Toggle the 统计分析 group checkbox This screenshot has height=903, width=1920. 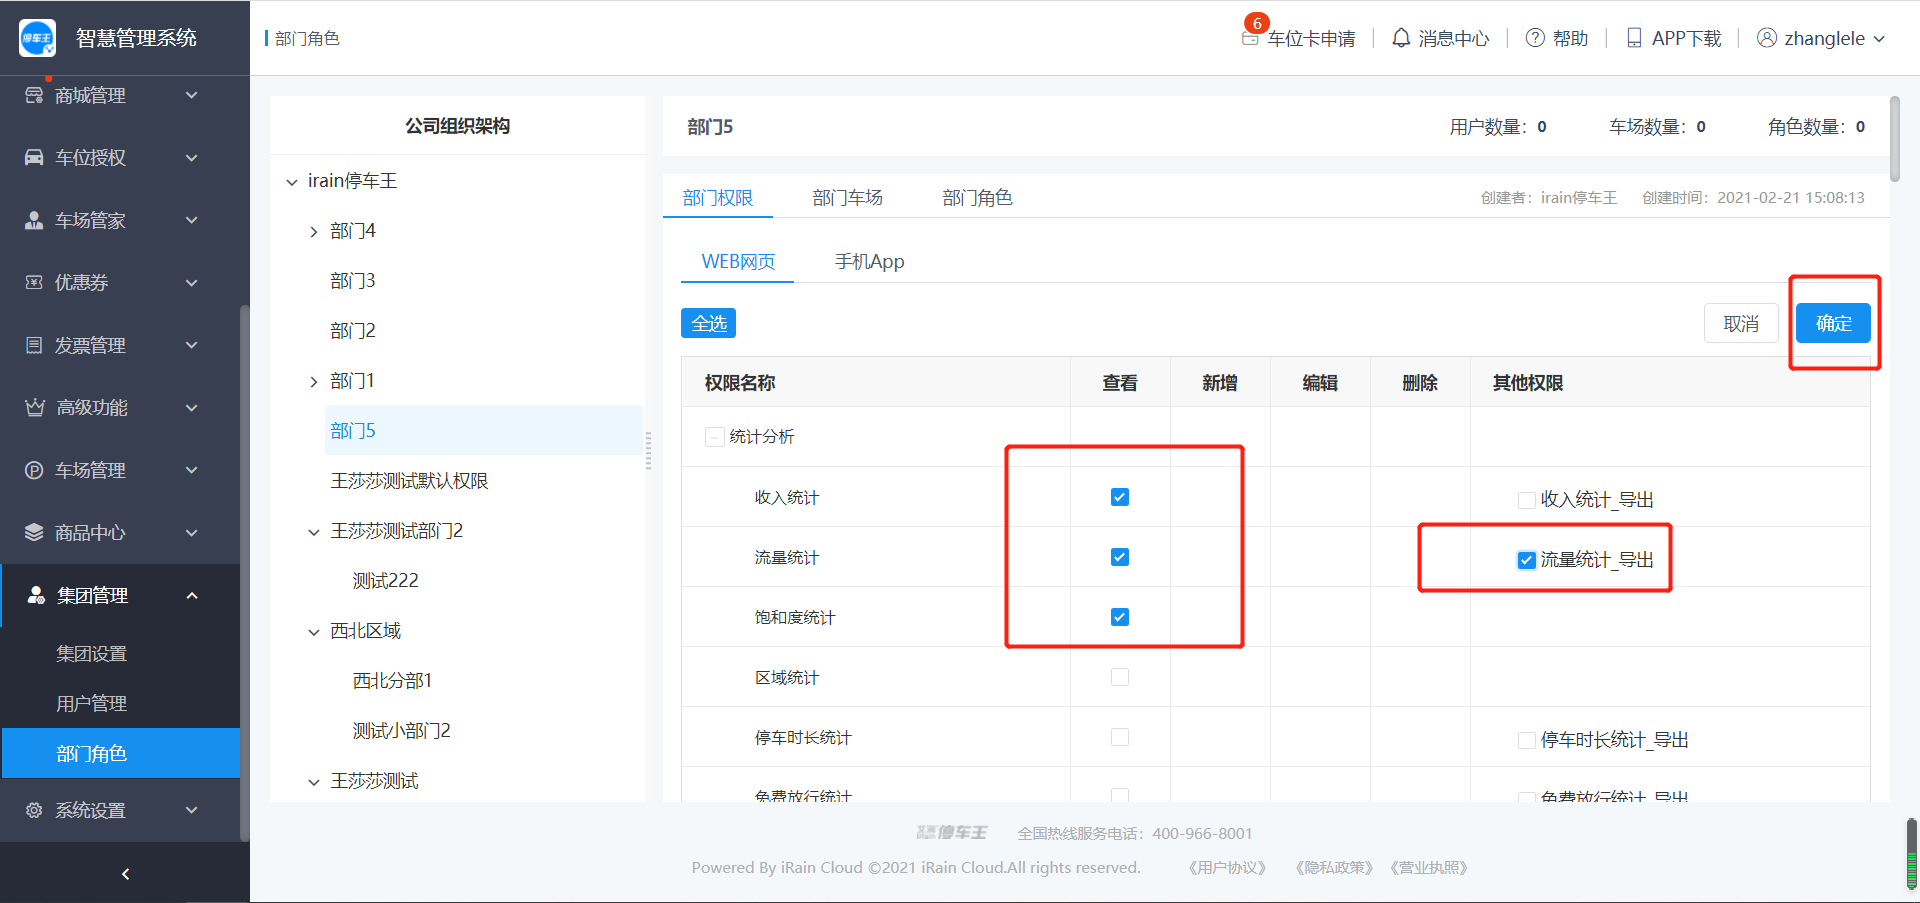[714, 437]
